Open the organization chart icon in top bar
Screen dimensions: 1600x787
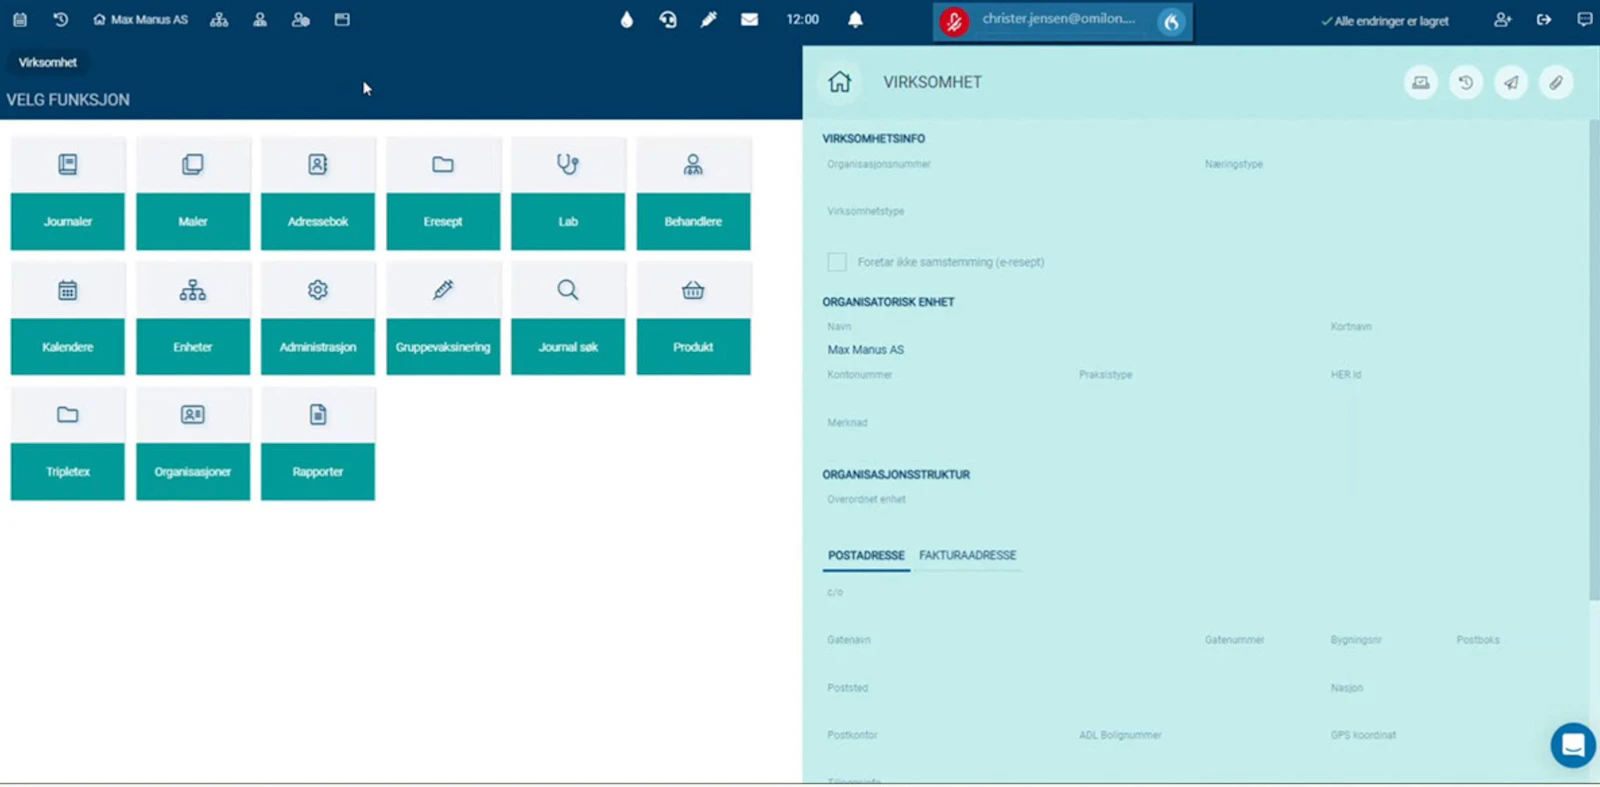[219, 19]
